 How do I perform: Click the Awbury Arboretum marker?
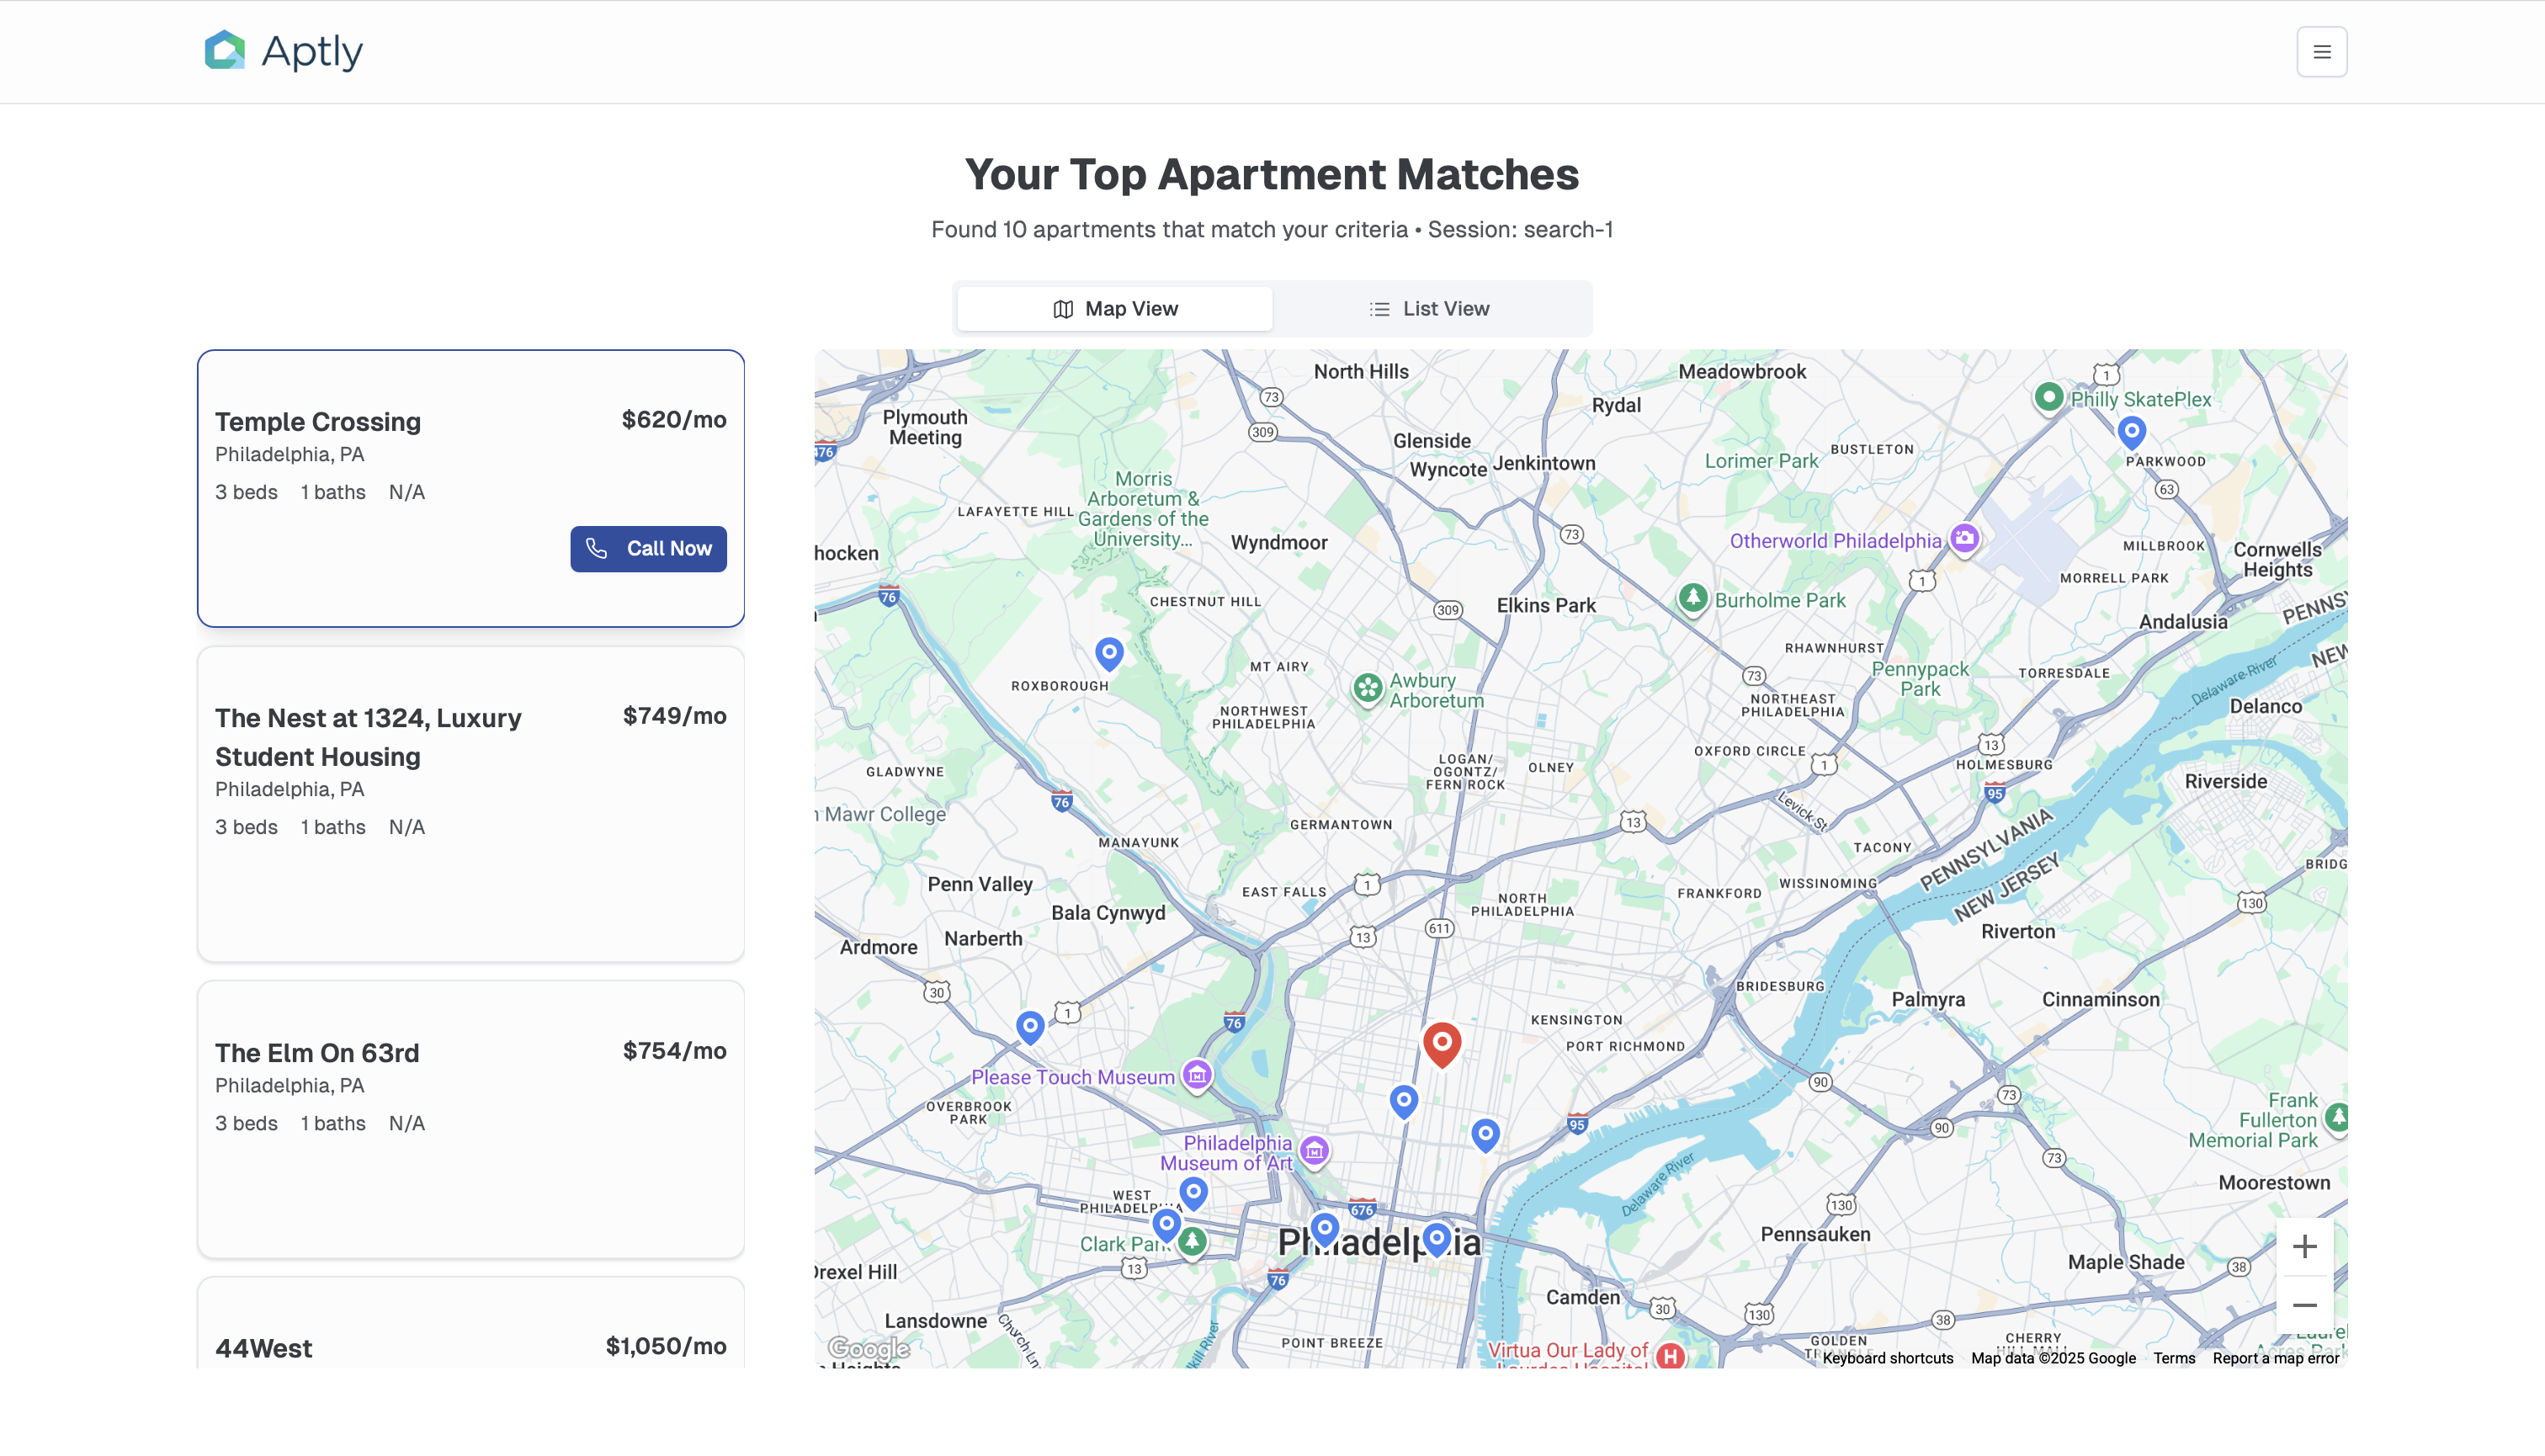(1367, 688)
